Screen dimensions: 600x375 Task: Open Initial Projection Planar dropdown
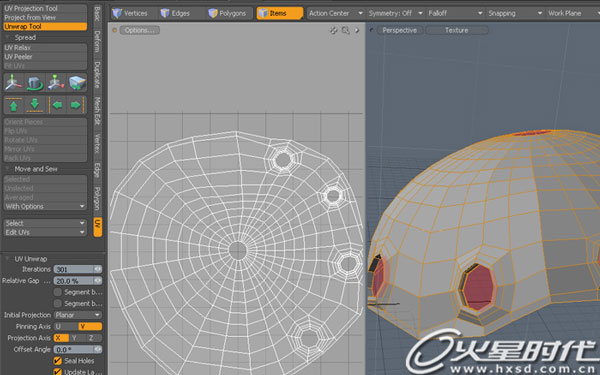[x=78, y=315]
